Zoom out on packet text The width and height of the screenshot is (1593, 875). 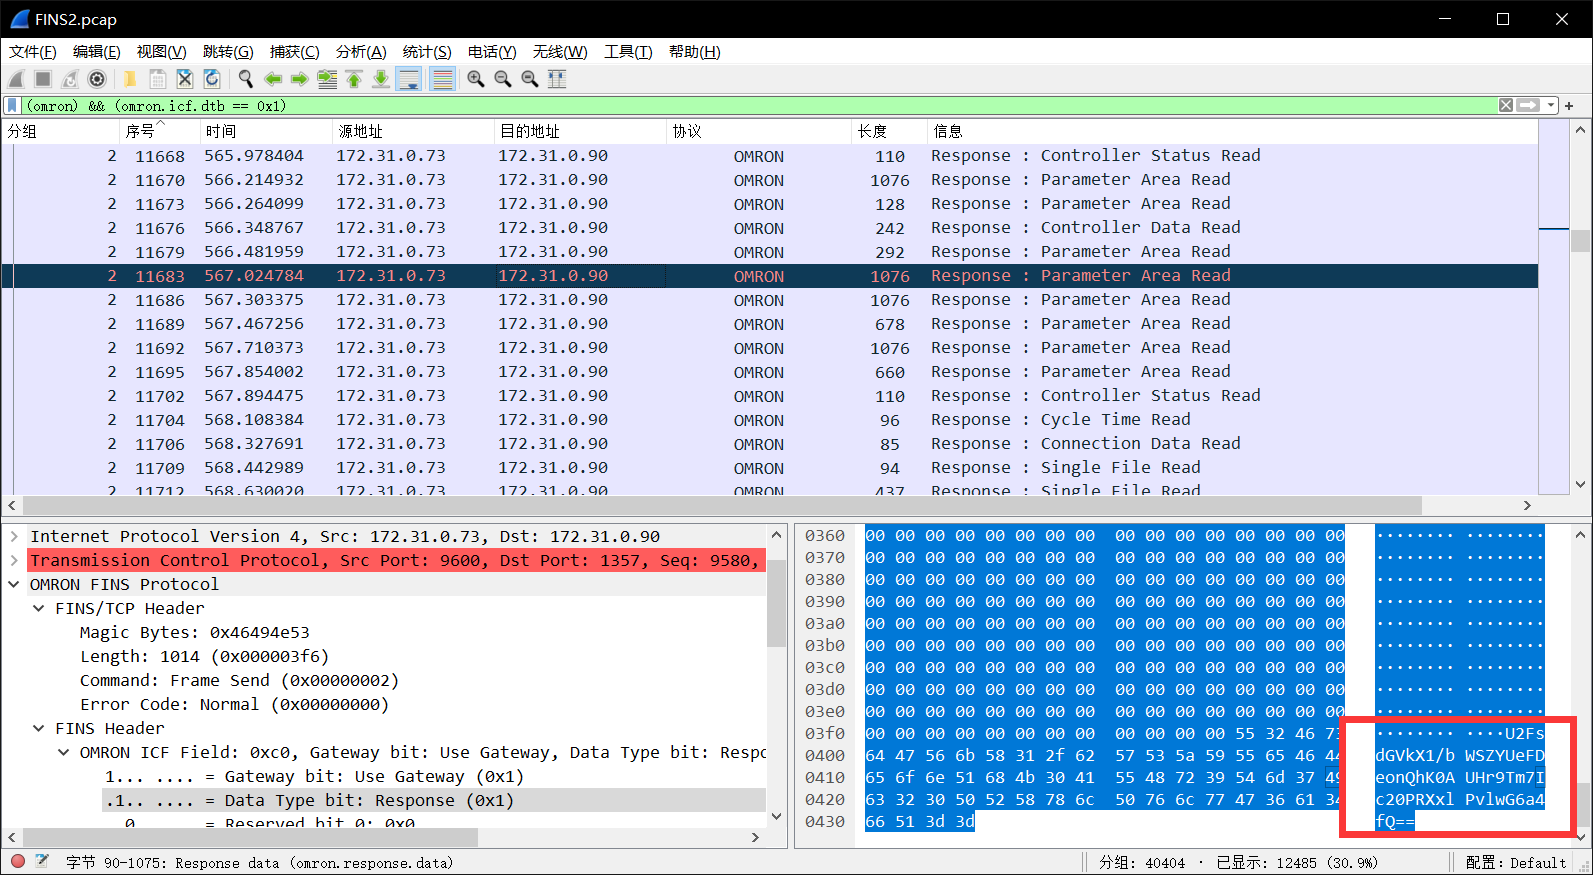click(x=503, y=79)
